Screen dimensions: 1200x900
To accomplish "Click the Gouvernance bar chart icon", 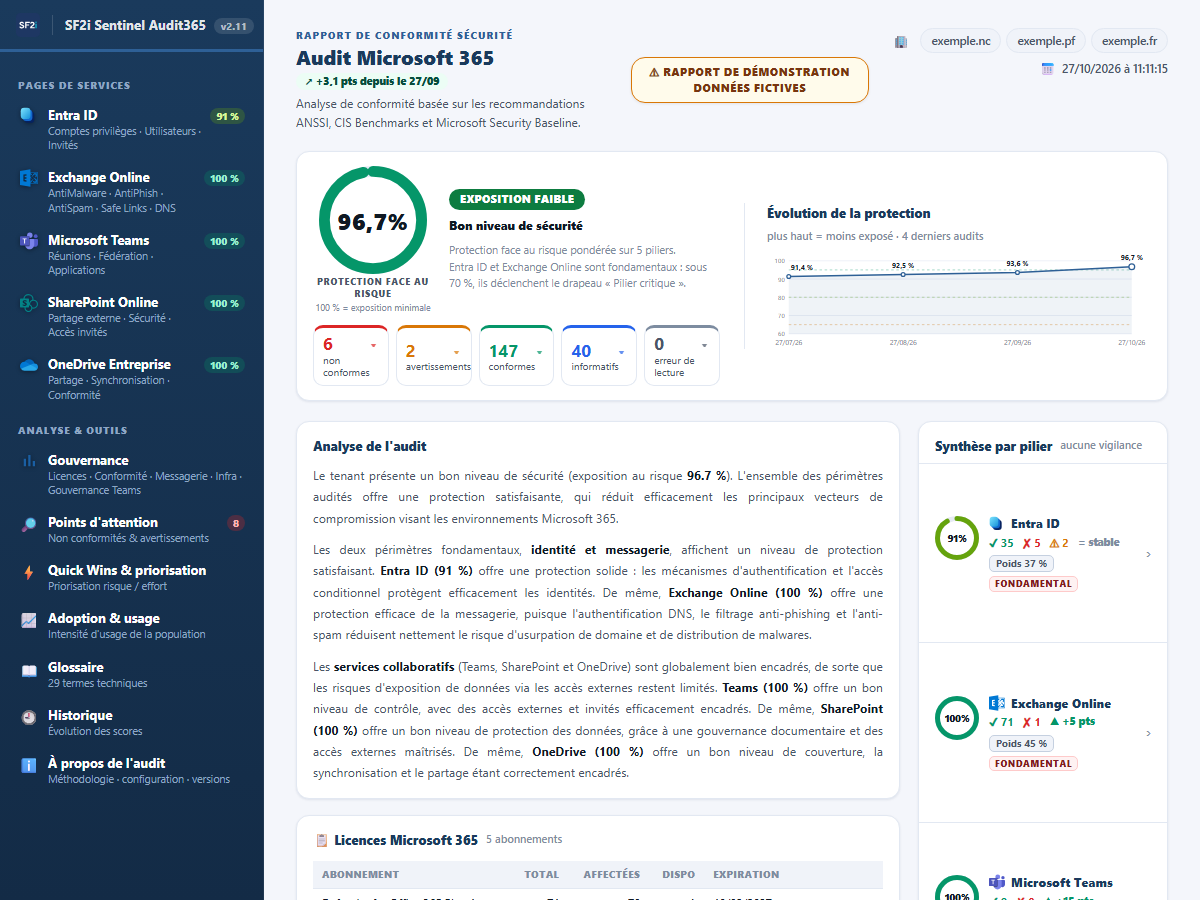I will click(28, 461).
